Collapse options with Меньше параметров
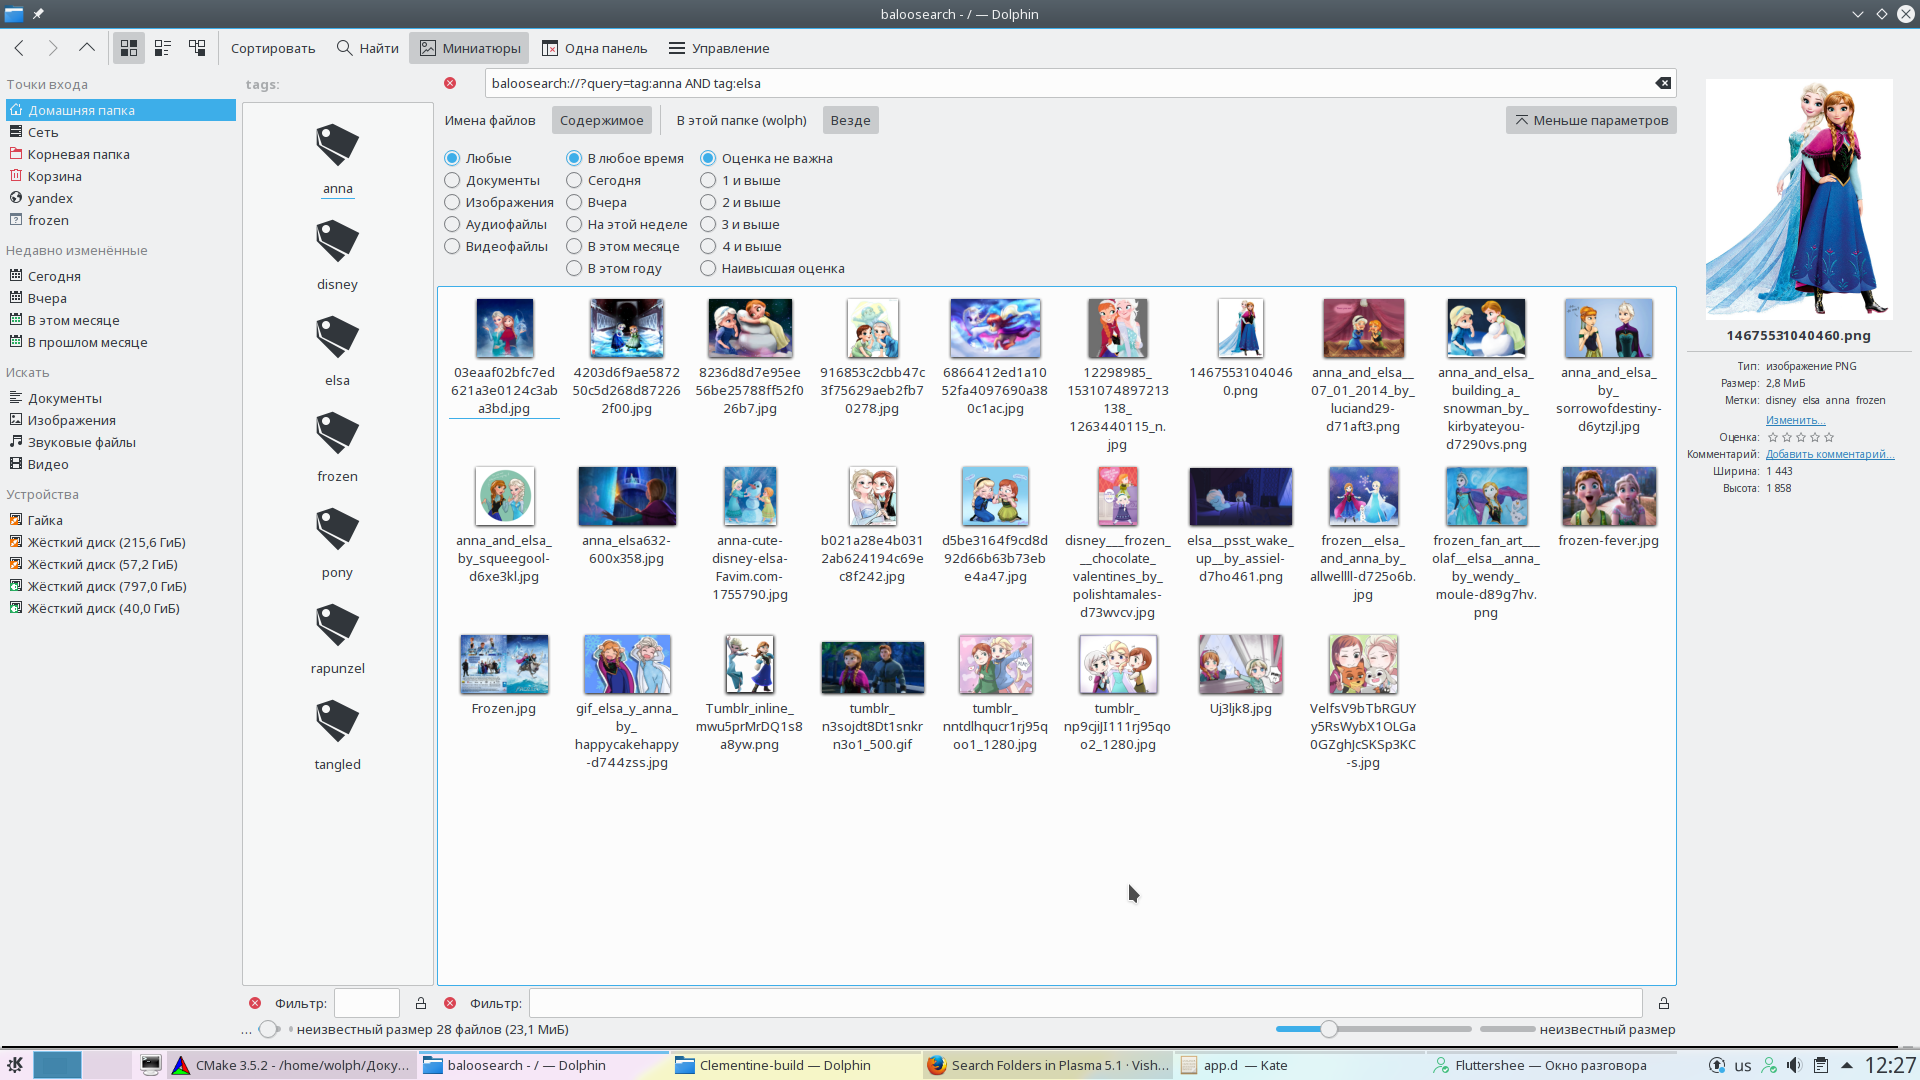 [x=1591, y=120]
